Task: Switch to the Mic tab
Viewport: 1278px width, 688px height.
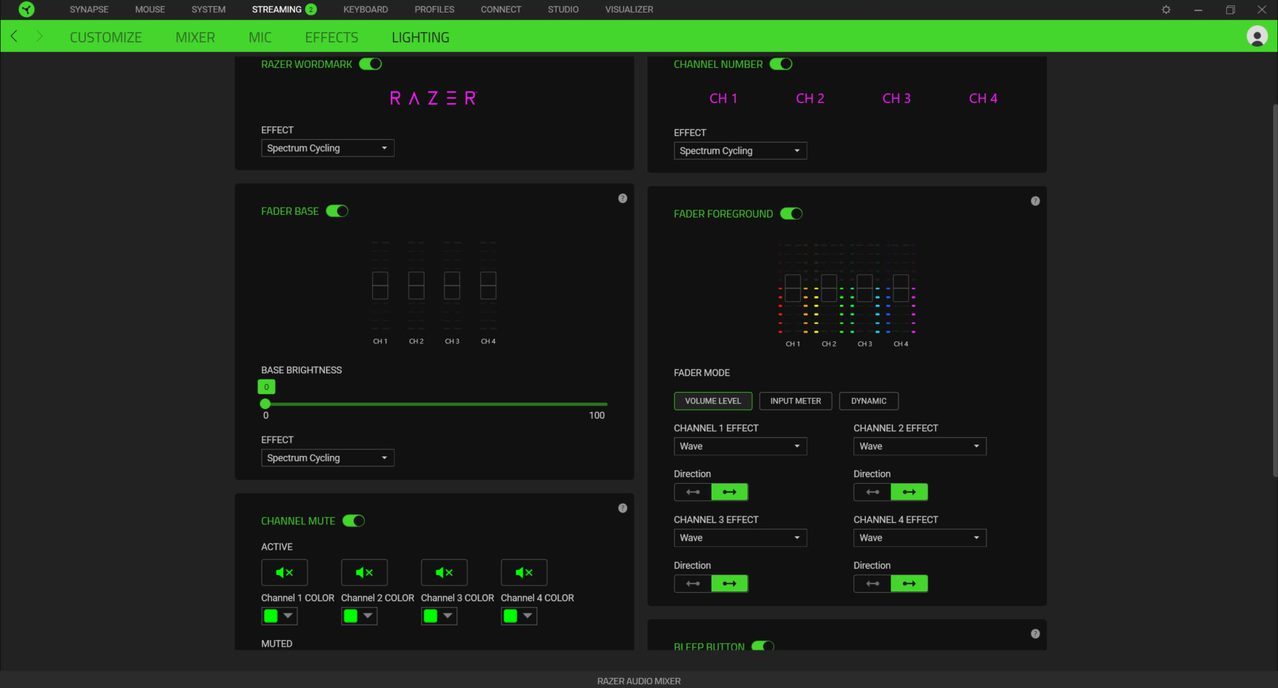Action: point(260,37)
